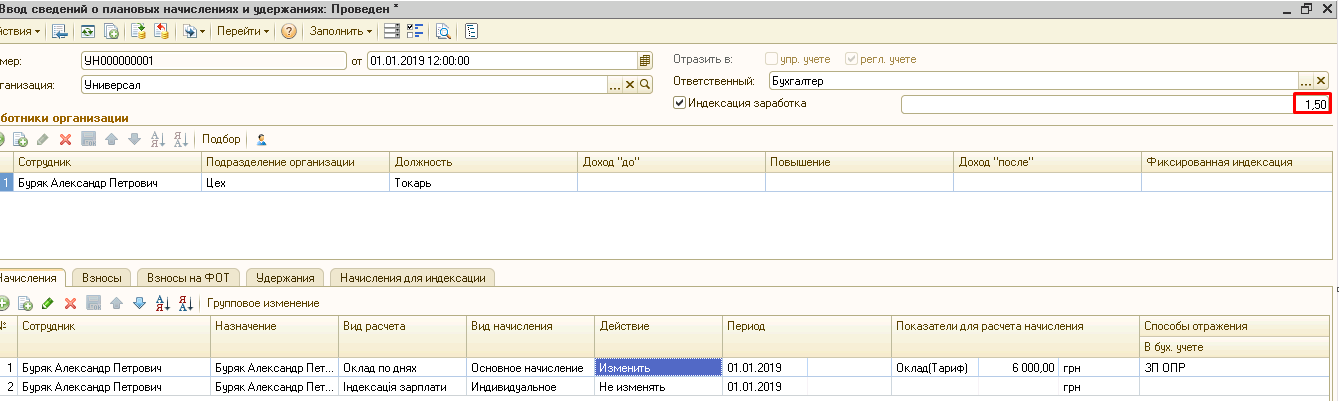
Task: Uncheck the Индексация заработка checkbox
Action: tap(680, 103)
